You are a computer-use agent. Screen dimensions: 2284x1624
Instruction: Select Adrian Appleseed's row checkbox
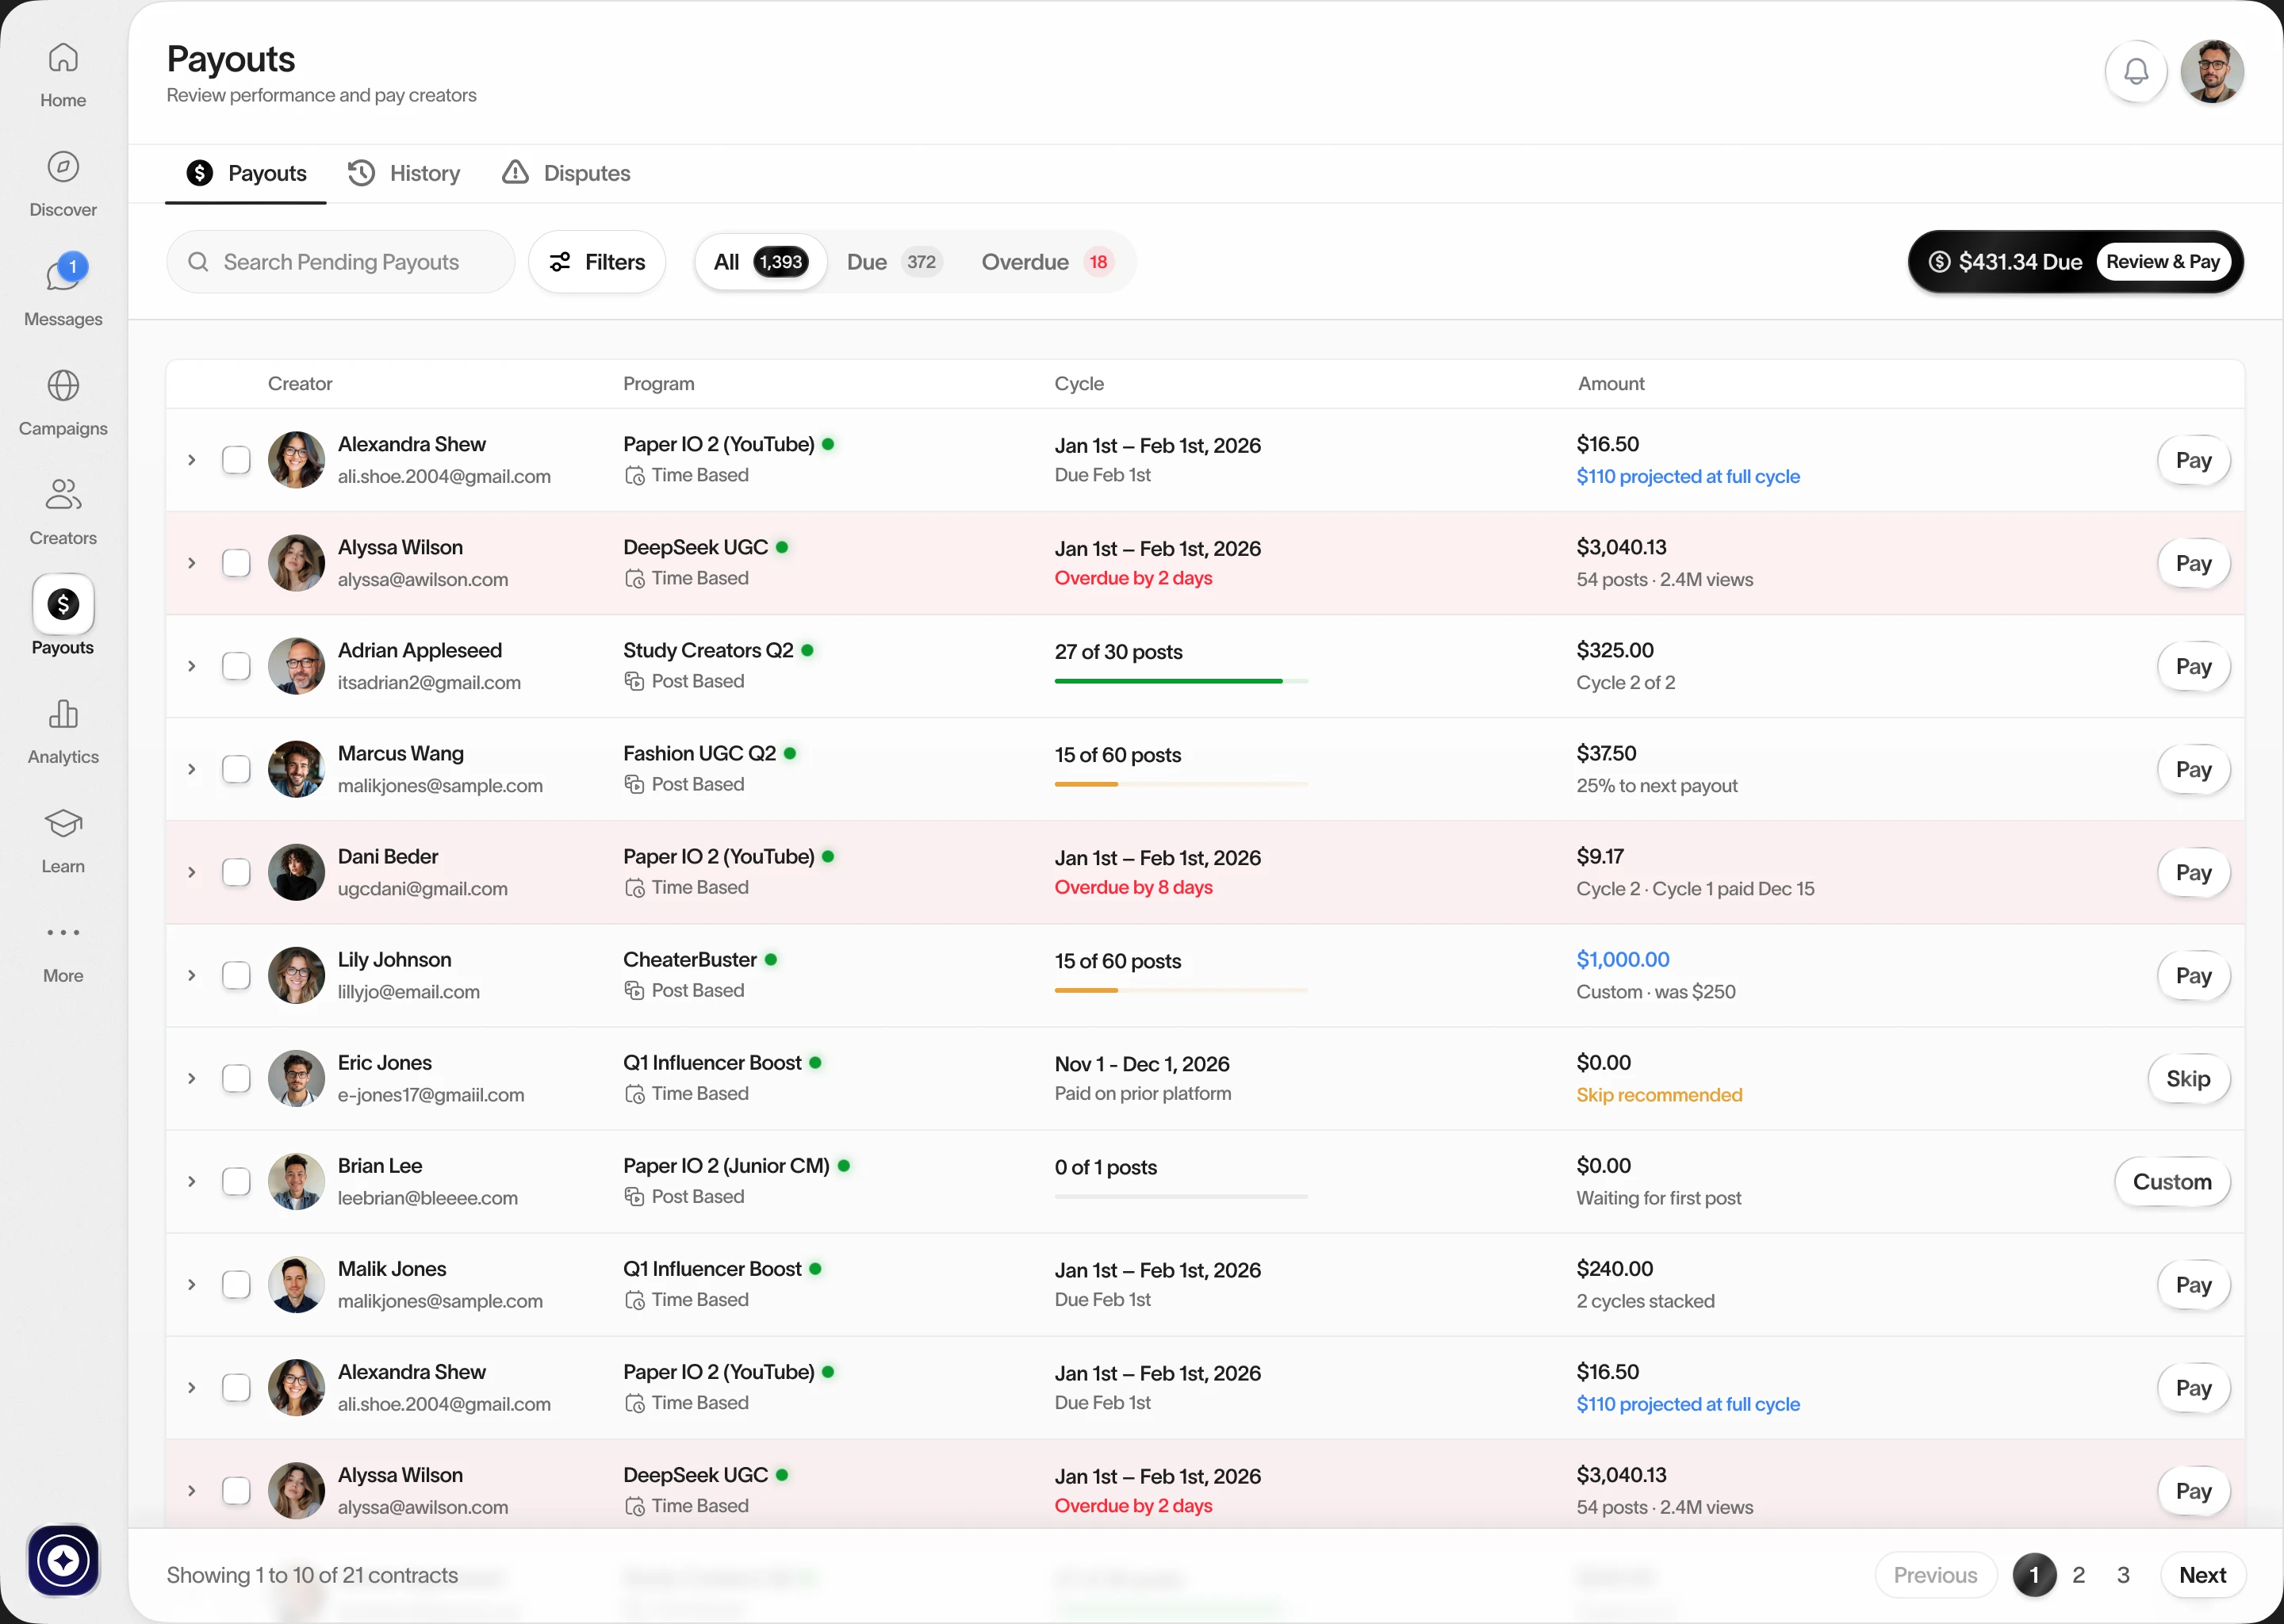(236, 666)
